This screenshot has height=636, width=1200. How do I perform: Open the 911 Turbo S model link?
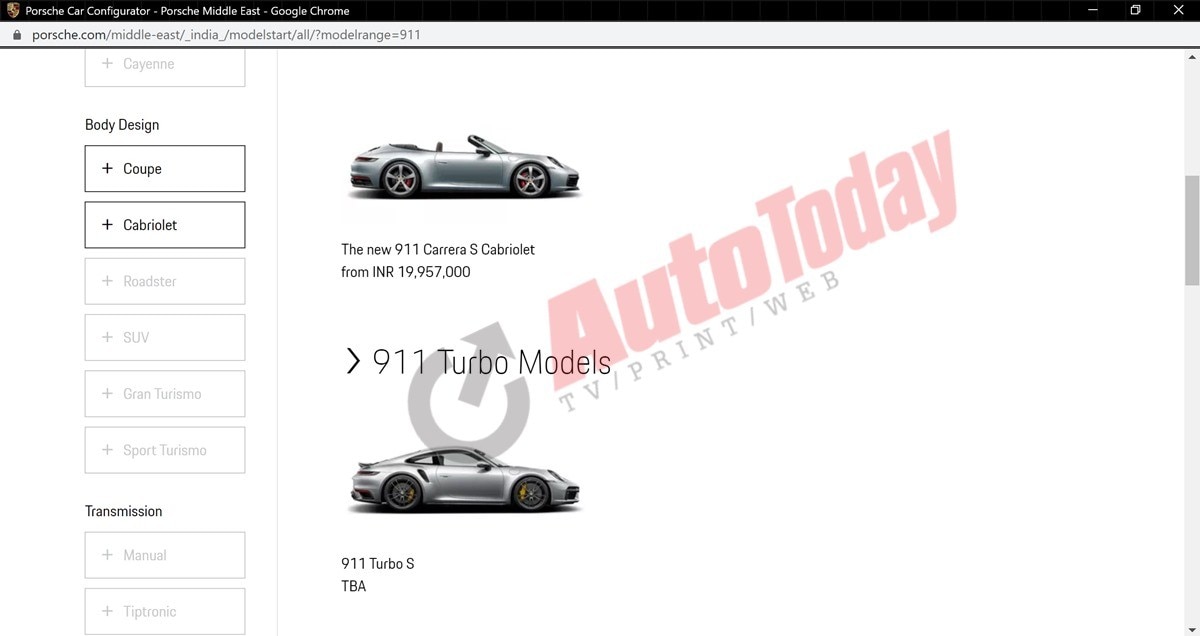tap(377, 564)
